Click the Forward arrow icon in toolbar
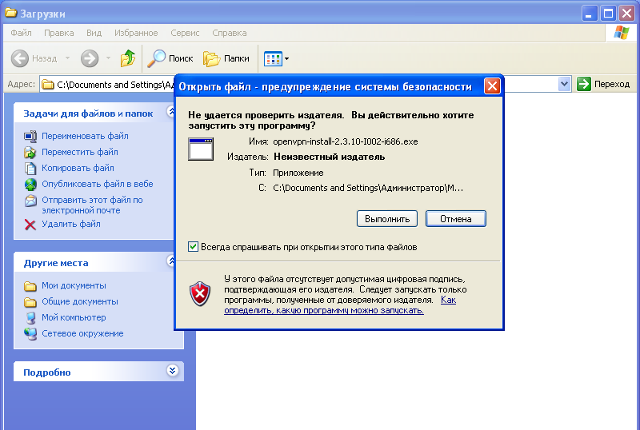This screenshot has height=430, width=640. [89, 58]
